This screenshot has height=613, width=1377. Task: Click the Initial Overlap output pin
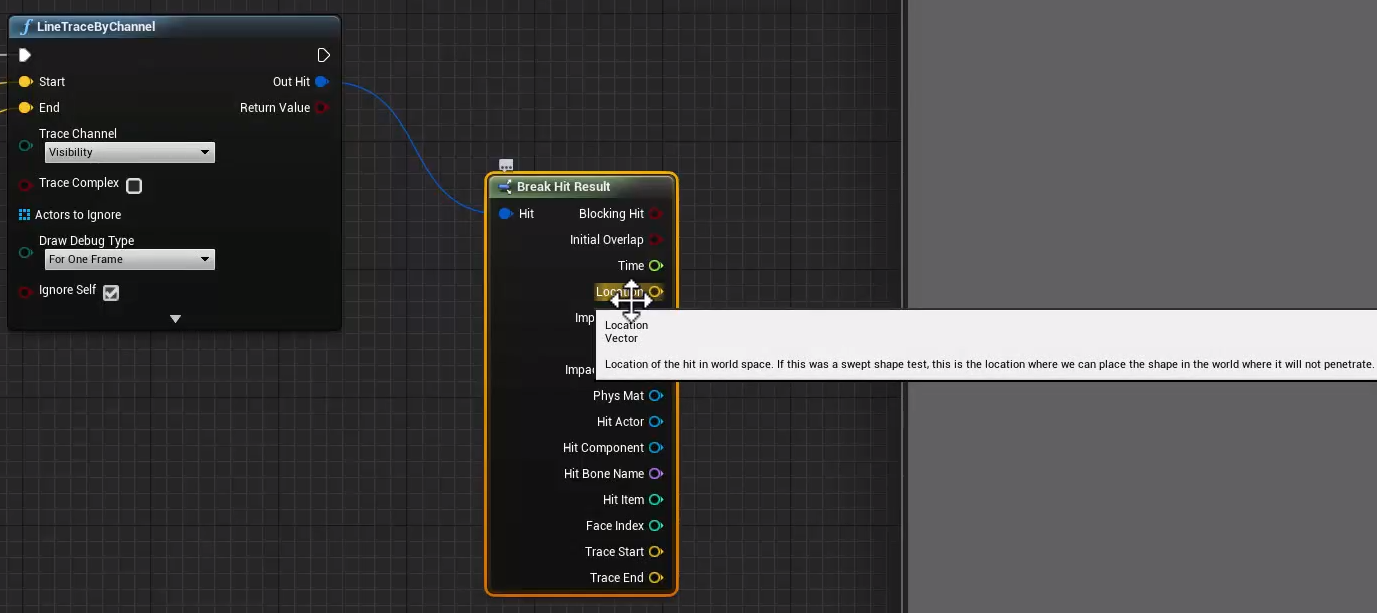[x=656, y=240]
